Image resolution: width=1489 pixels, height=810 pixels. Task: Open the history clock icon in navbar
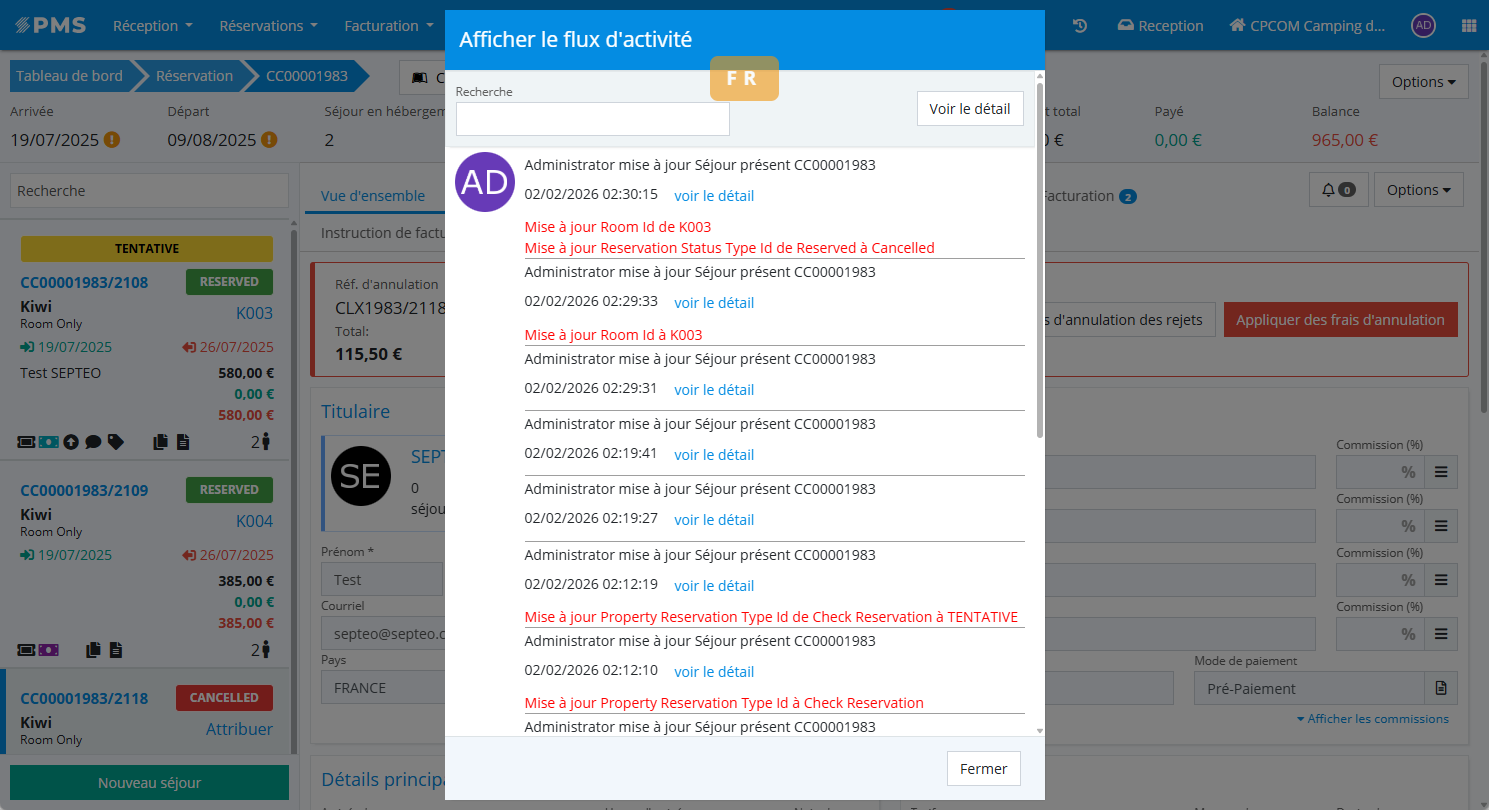(1080, 26)
